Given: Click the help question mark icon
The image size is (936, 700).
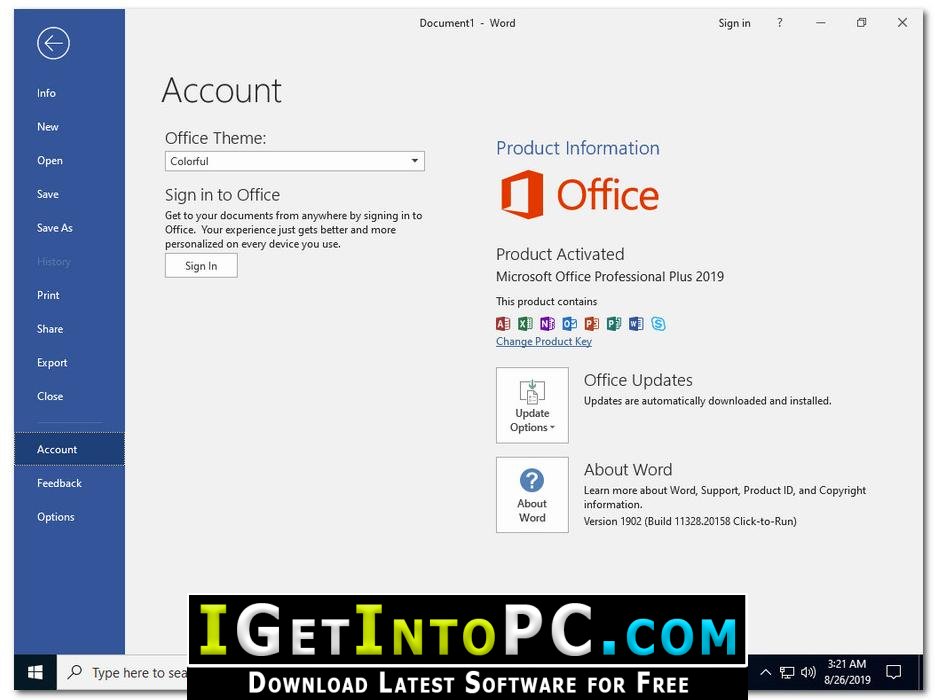Looking at the screenshot, I should (x=780, y=23).
